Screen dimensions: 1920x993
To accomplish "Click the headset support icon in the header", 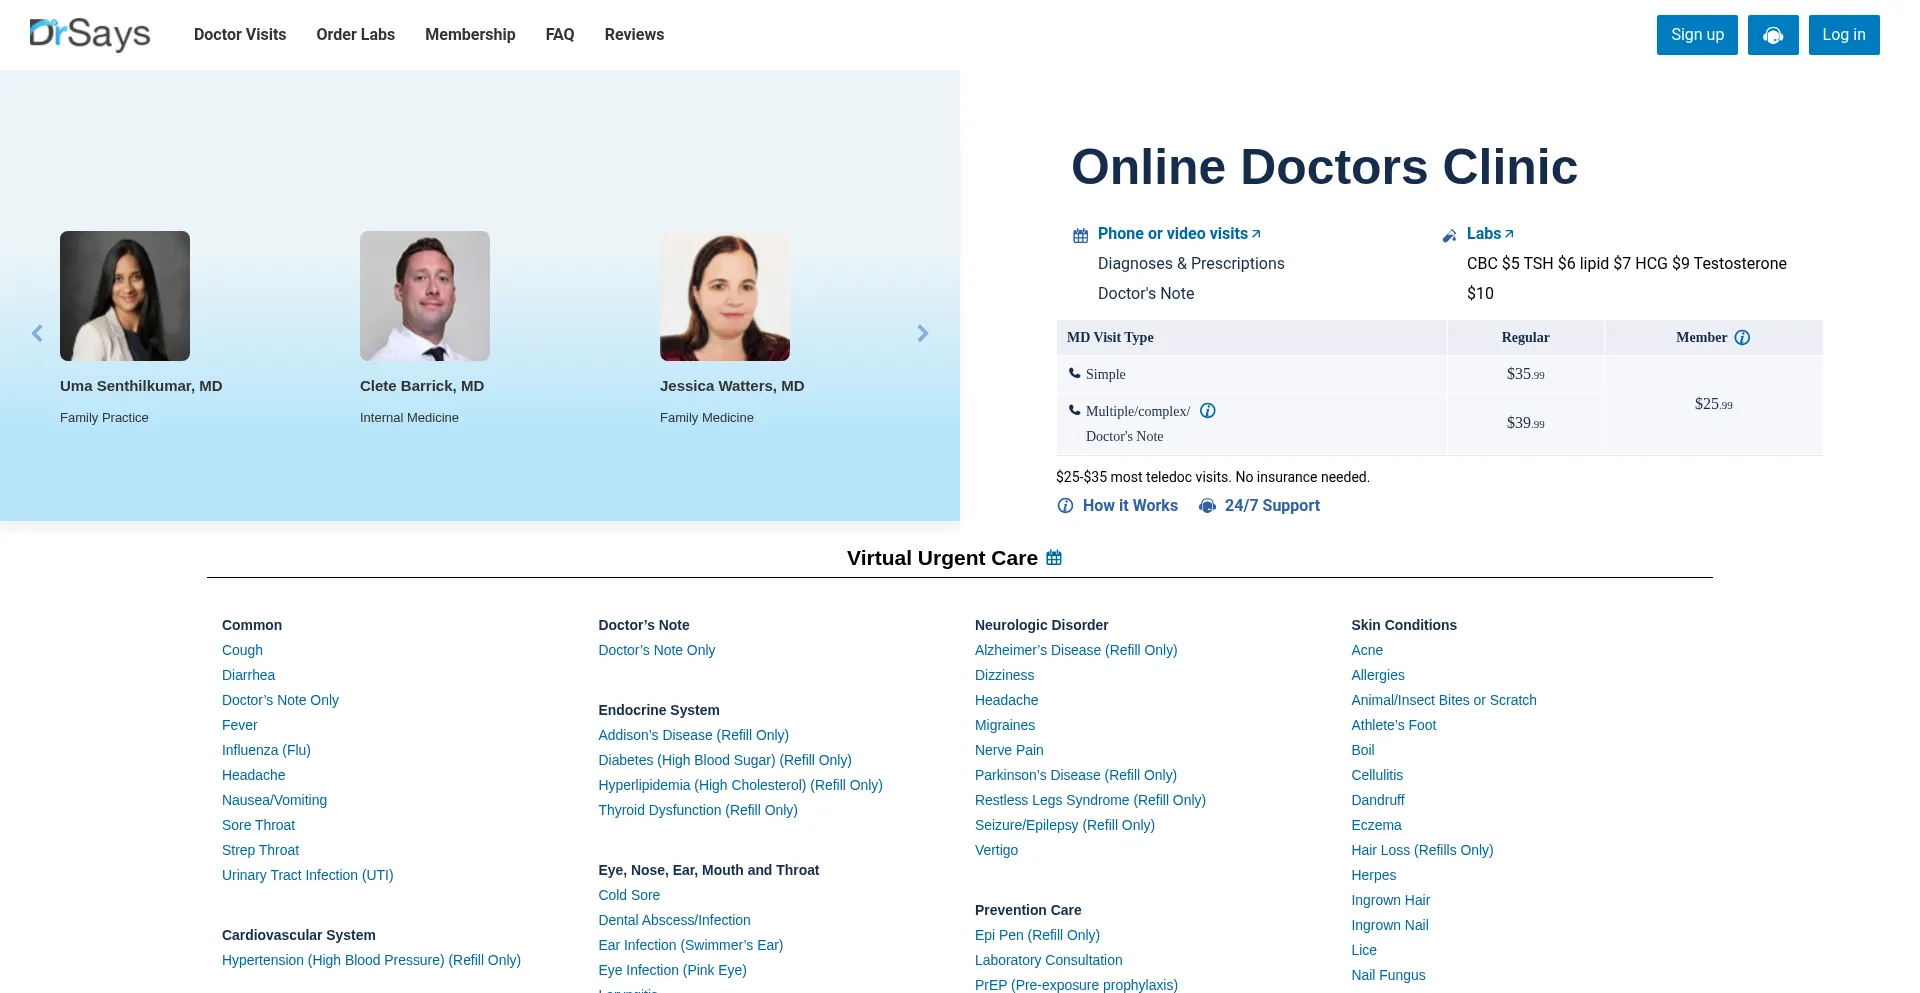I will click(1773, 34).
